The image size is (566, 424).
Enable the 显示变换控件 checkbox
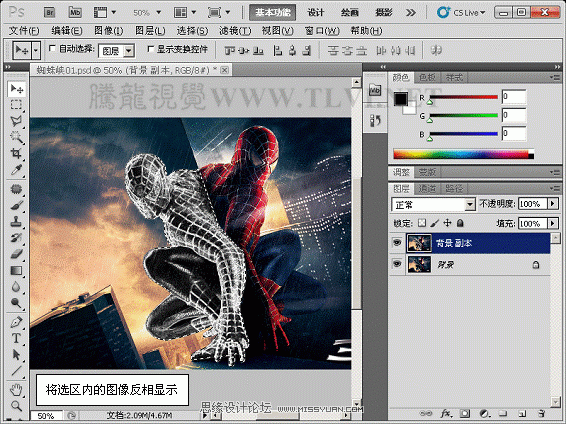(151, 49)
